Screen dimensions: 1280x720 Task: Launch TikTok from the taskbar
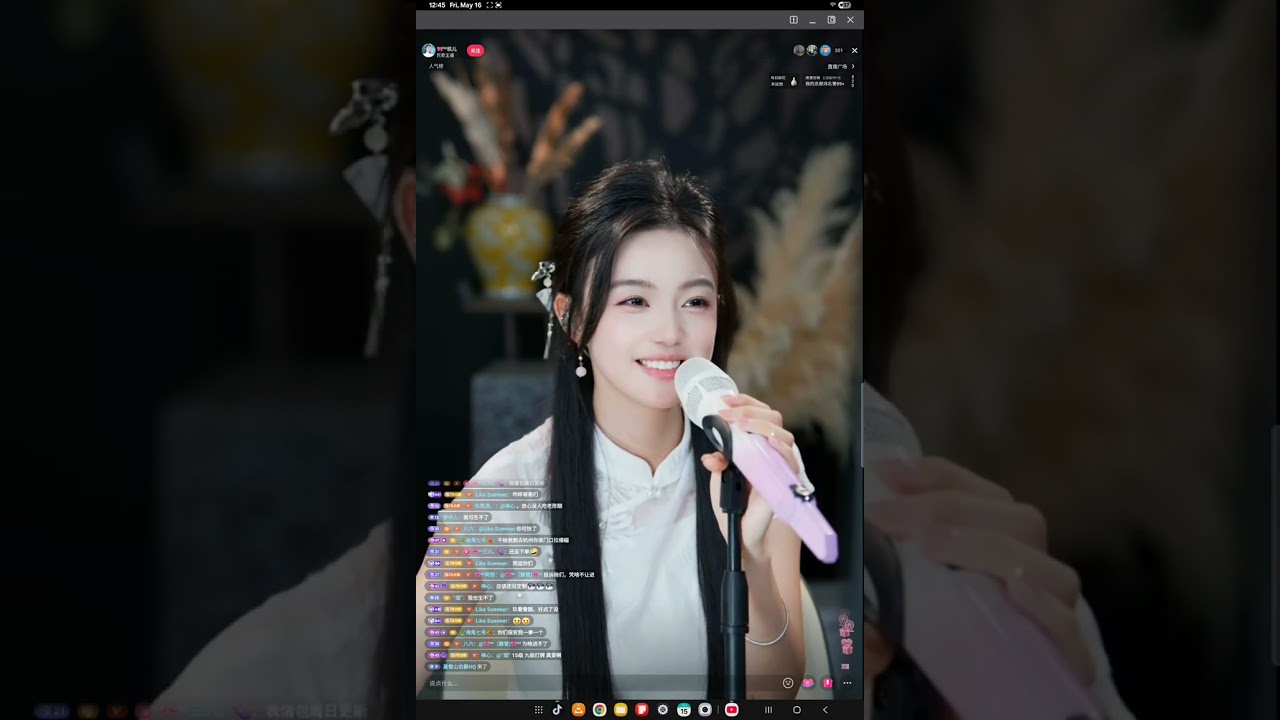coord(557,710)
